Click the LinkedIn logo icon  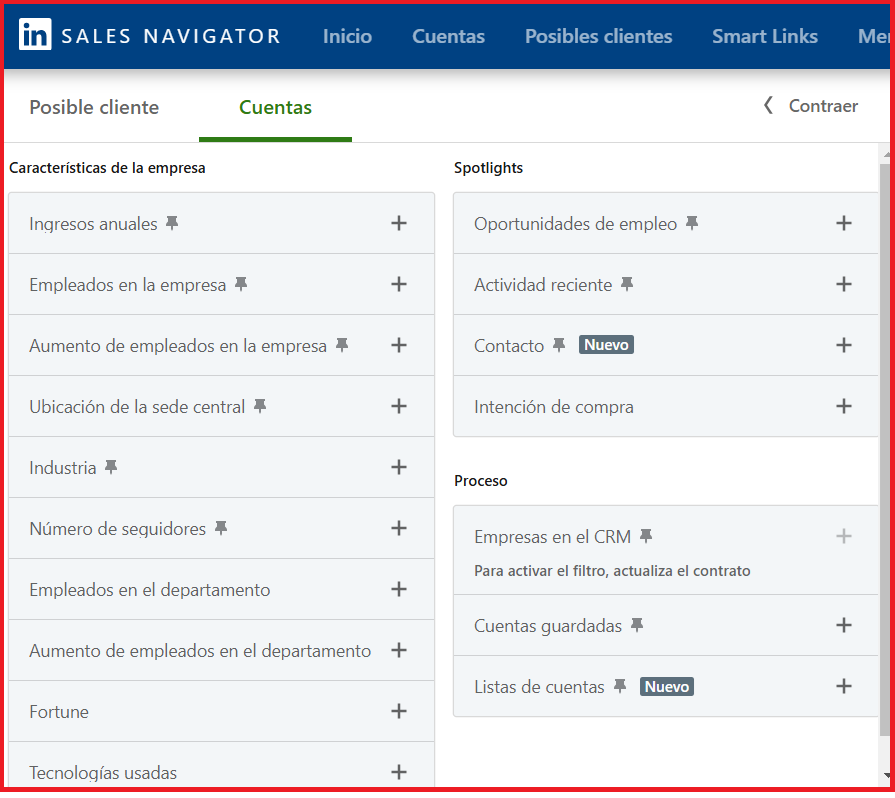pyautogui.click(x=35, y=34)
